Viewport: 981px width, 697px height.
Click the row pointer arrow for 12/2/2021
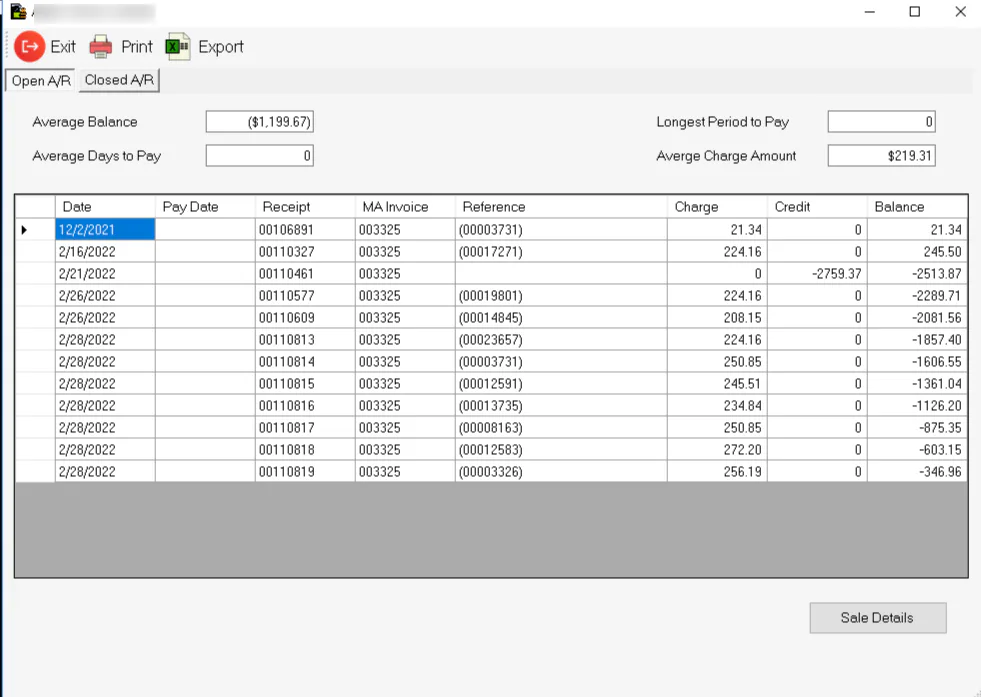click(x=24, y=230)
